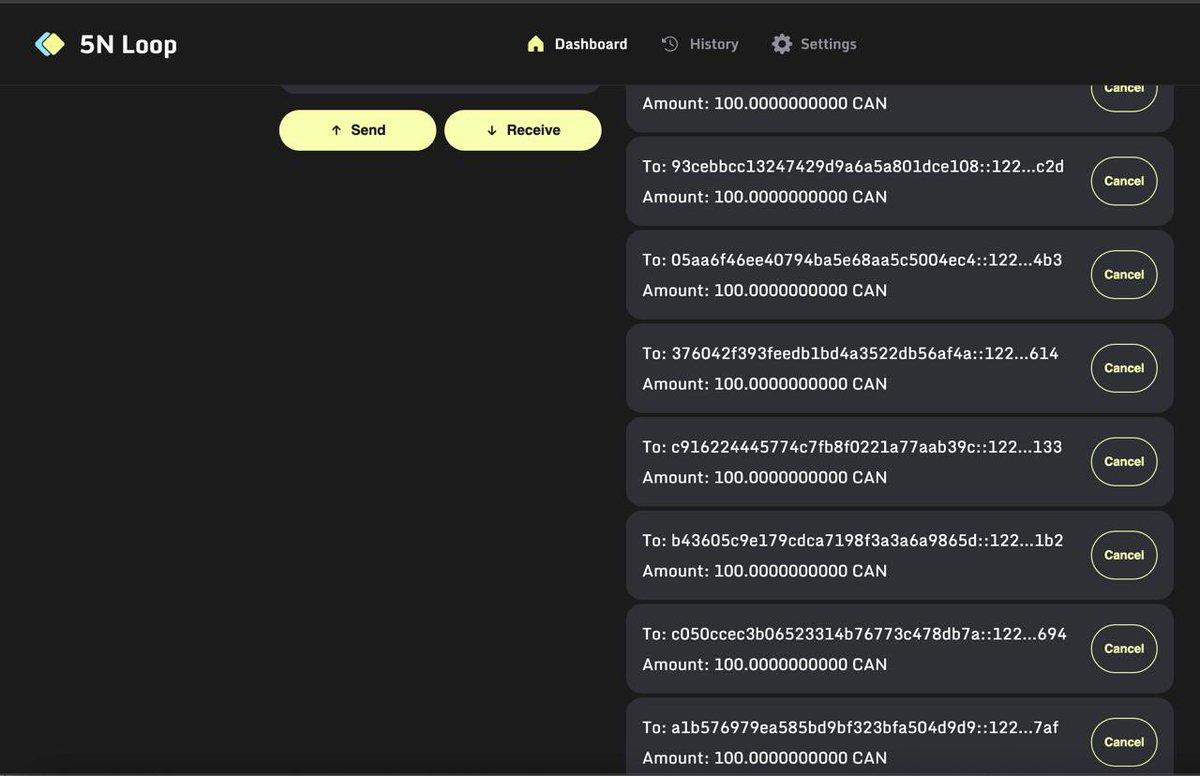The height and width of the screenshot is (776, 1200).
Task: Click the History clock icon
Action: 670,44
